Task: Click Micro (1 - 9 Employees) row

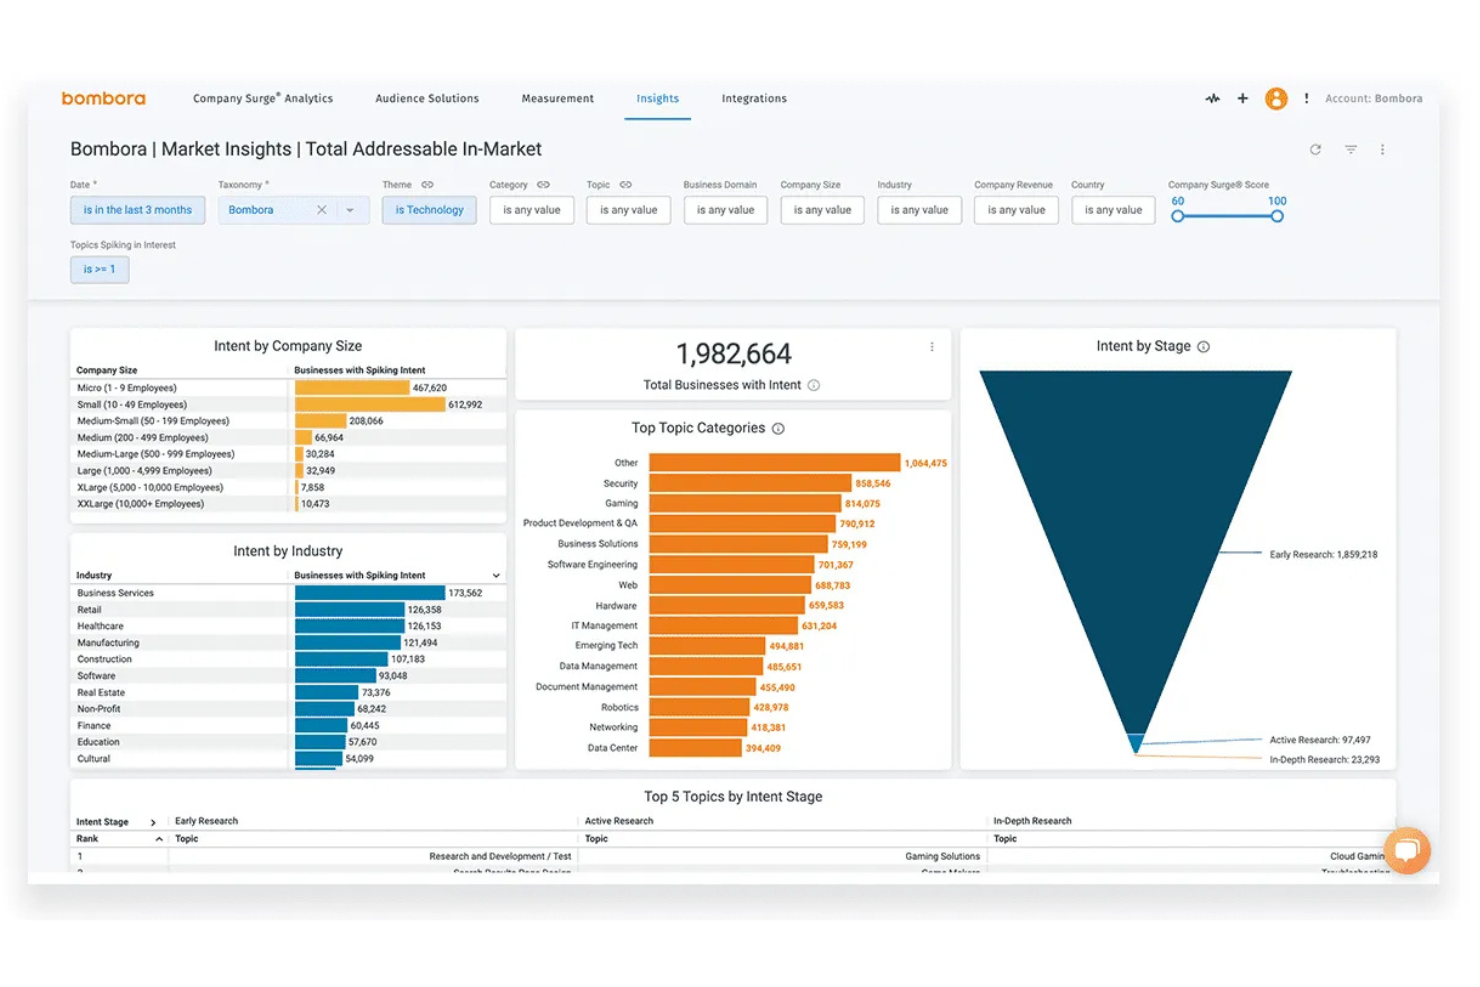Action: (x=290, y=388)
